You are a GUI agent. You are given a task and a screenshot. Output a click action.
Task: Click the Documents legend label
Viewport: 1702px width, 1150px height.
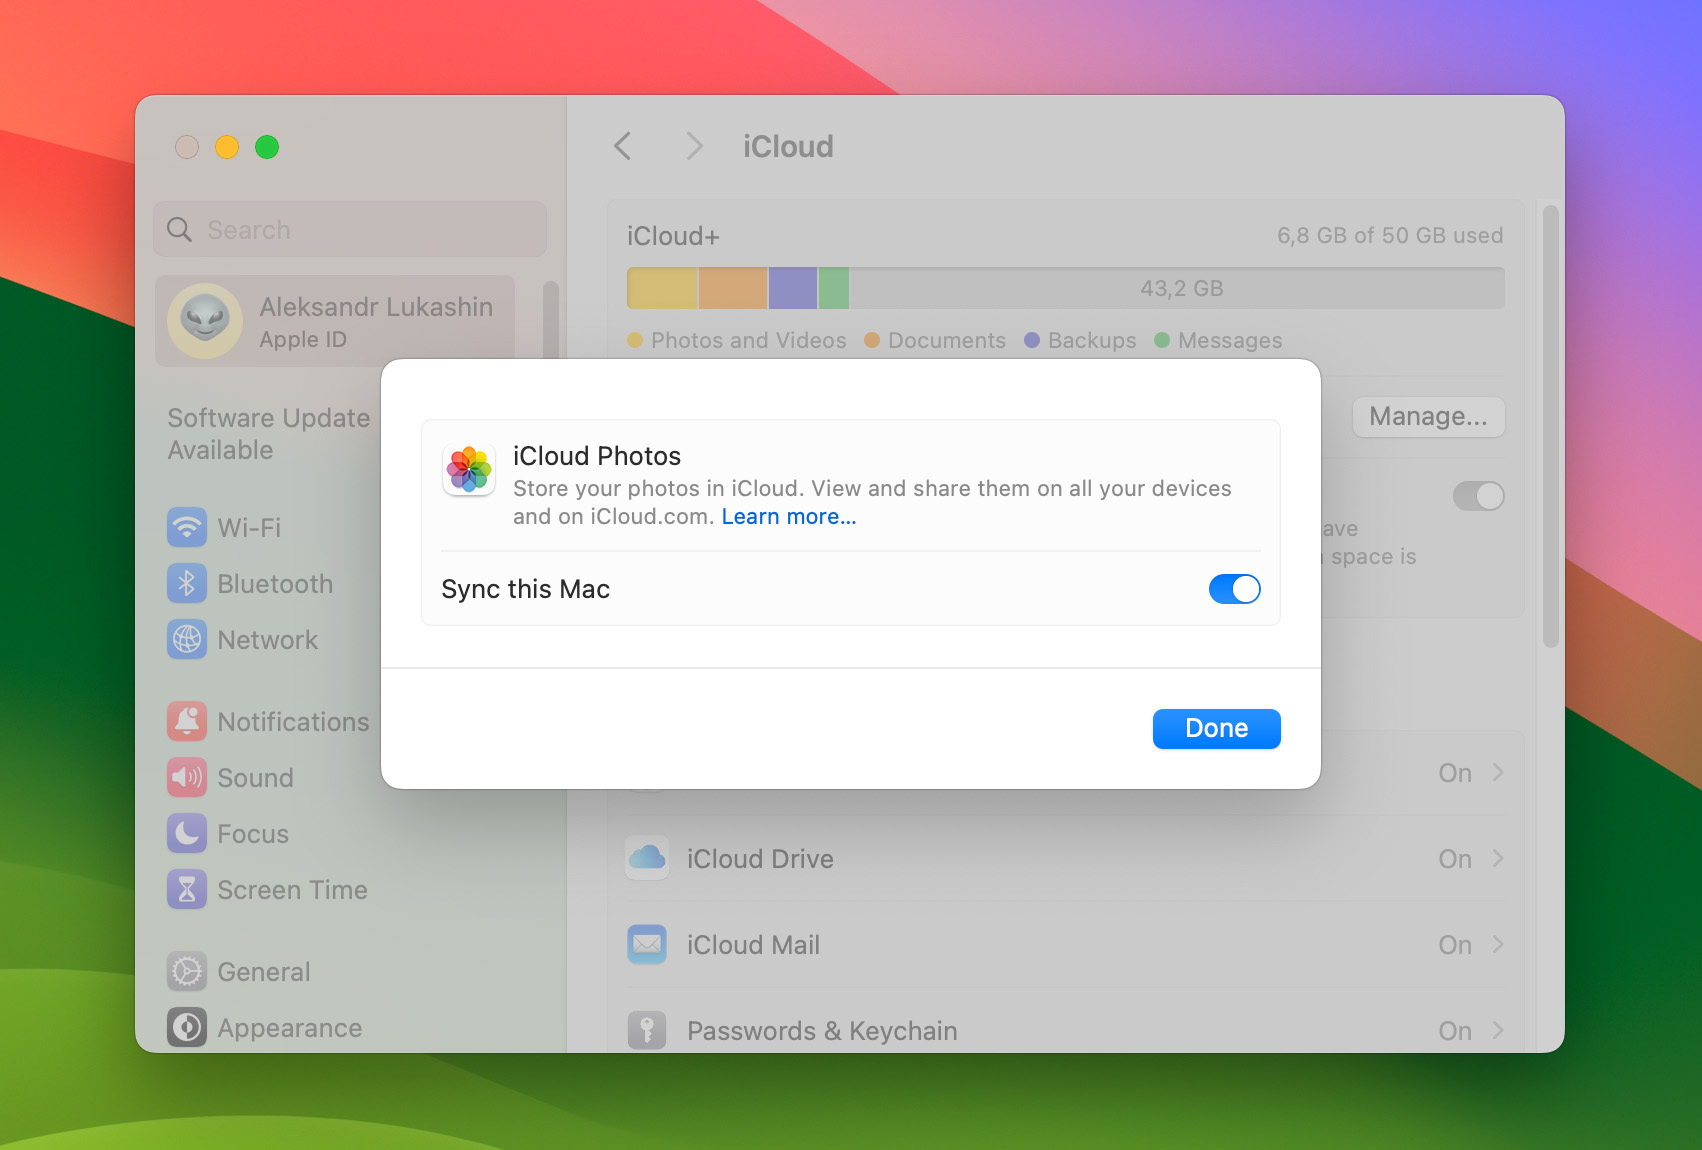tap(947, 341)
